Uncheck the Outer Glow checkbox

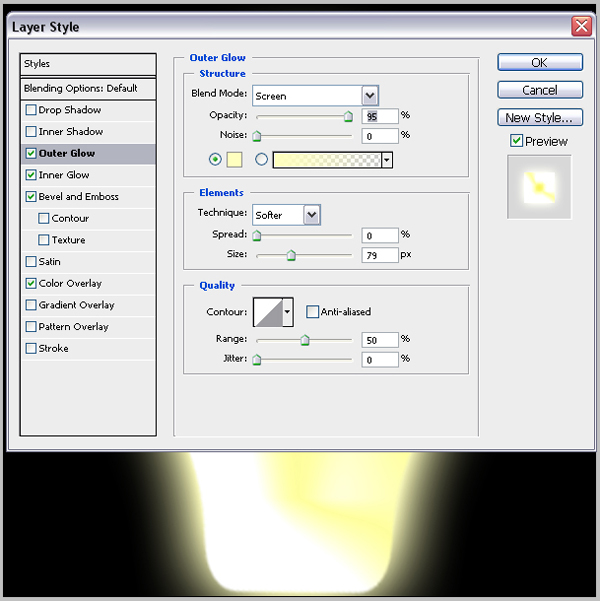[x=31, y=153]
